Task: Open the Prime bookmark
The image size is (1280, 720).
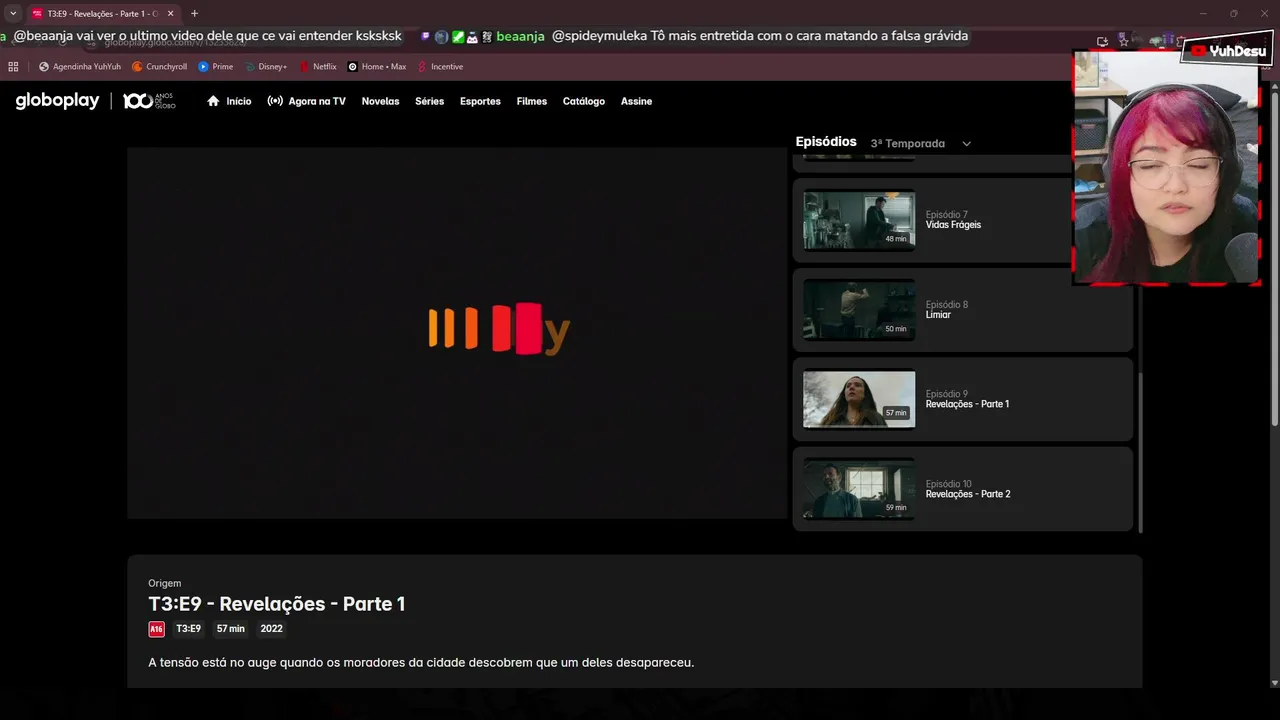Action: [x=216, y=66]
